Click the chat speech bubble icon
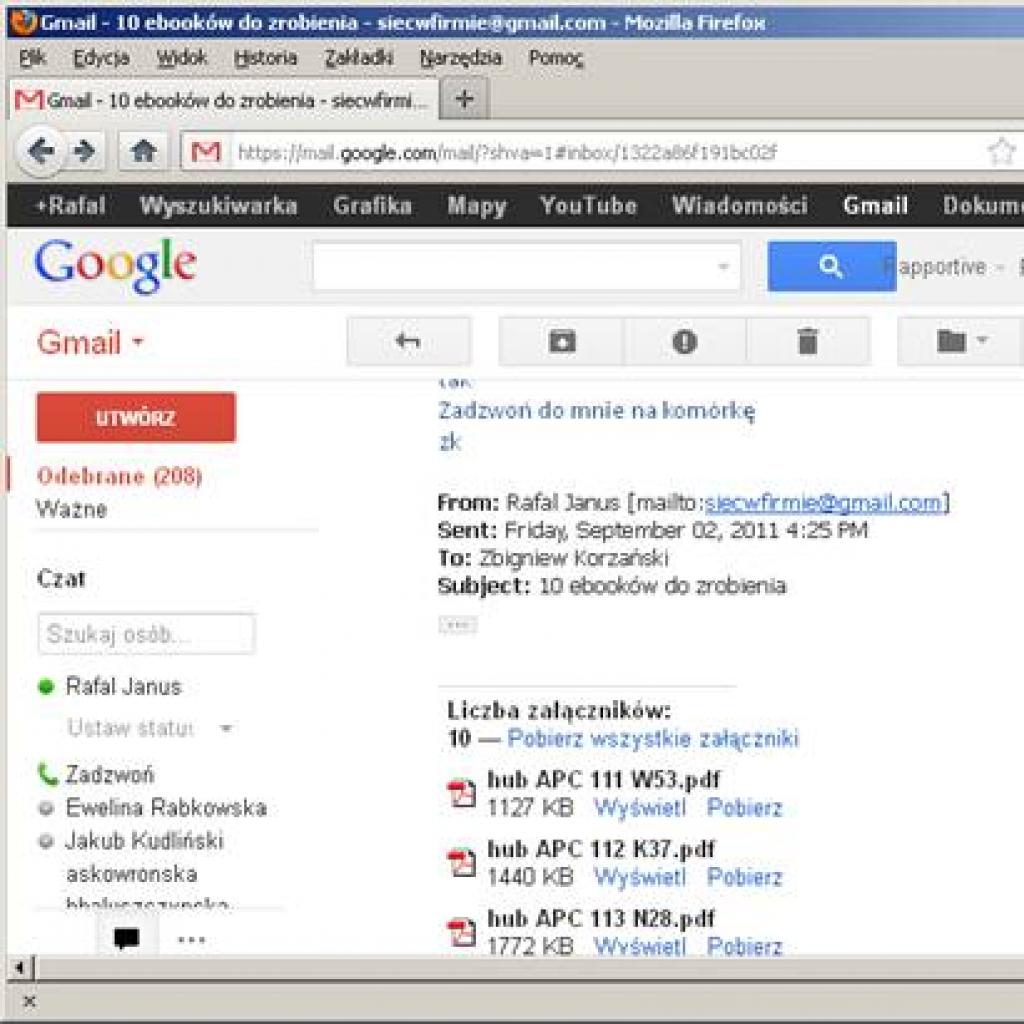Screen dimensions: 1024x1024 pyautogui.click(x=126, y=939)
